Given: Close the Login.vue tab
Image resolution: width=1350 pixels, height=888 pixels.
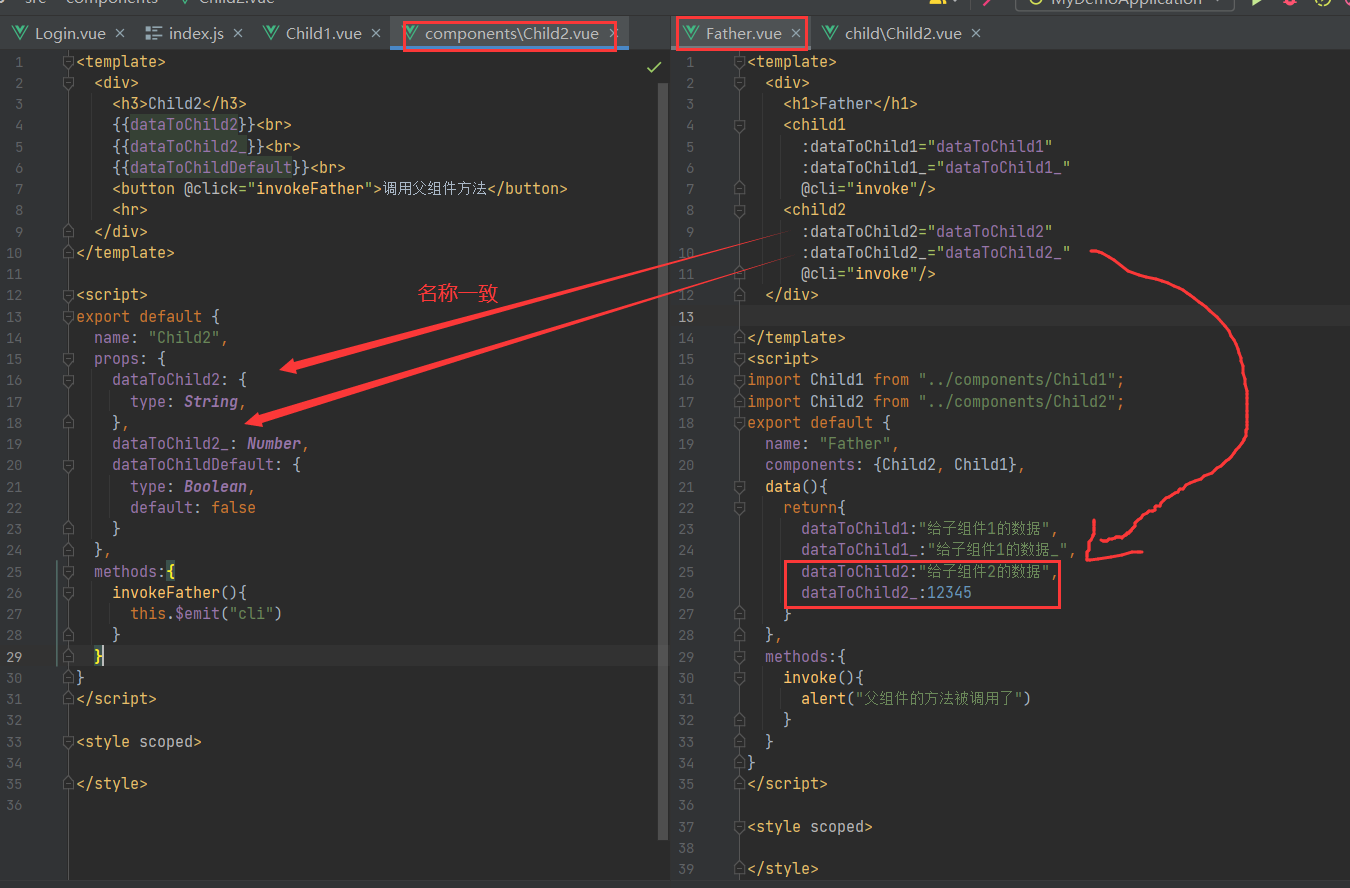Looking at the screenshot, I should [x=120, y=34].
